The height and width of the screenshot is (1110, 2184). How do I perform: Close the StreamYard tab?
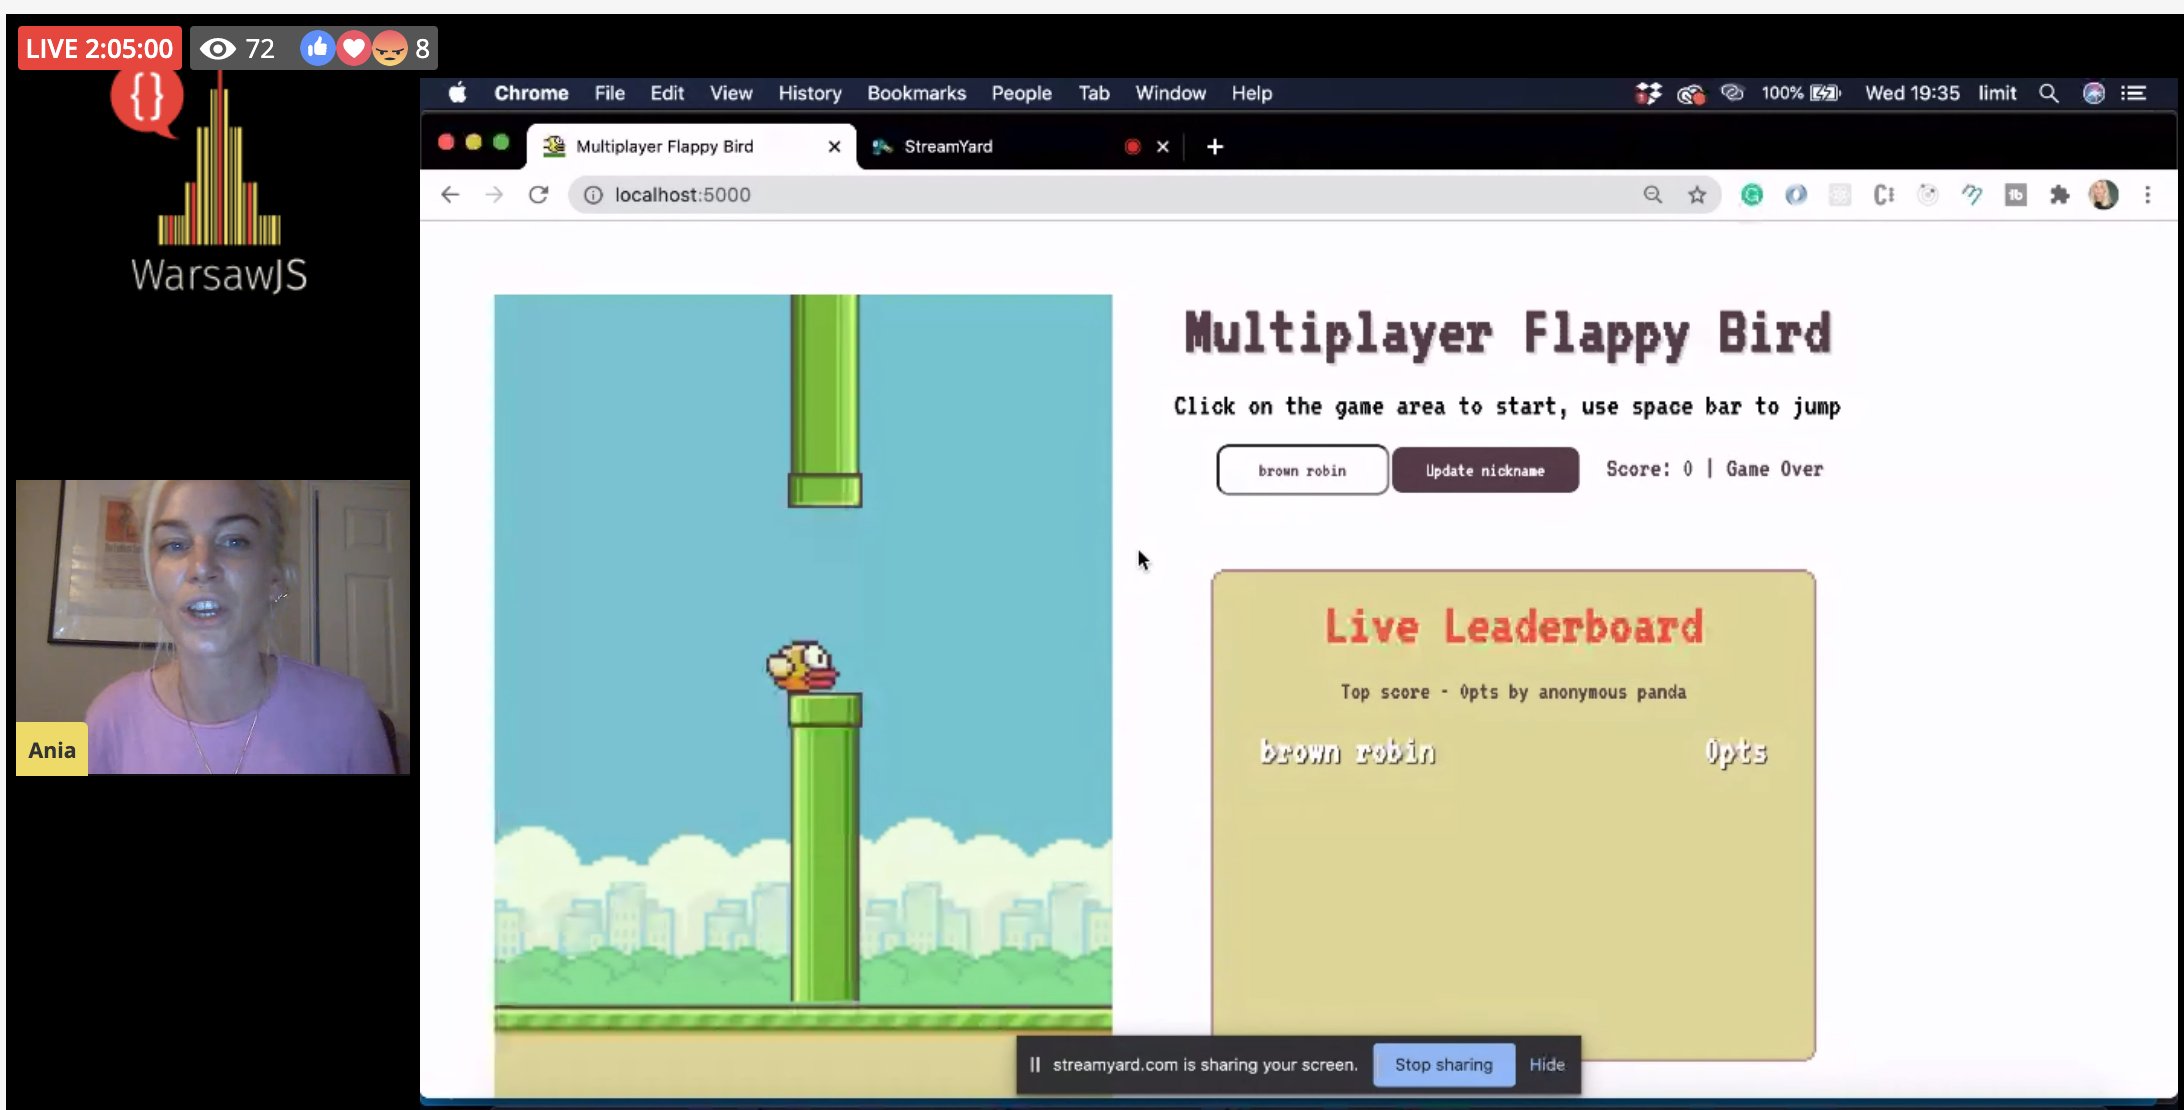(x=1163, y=146)
